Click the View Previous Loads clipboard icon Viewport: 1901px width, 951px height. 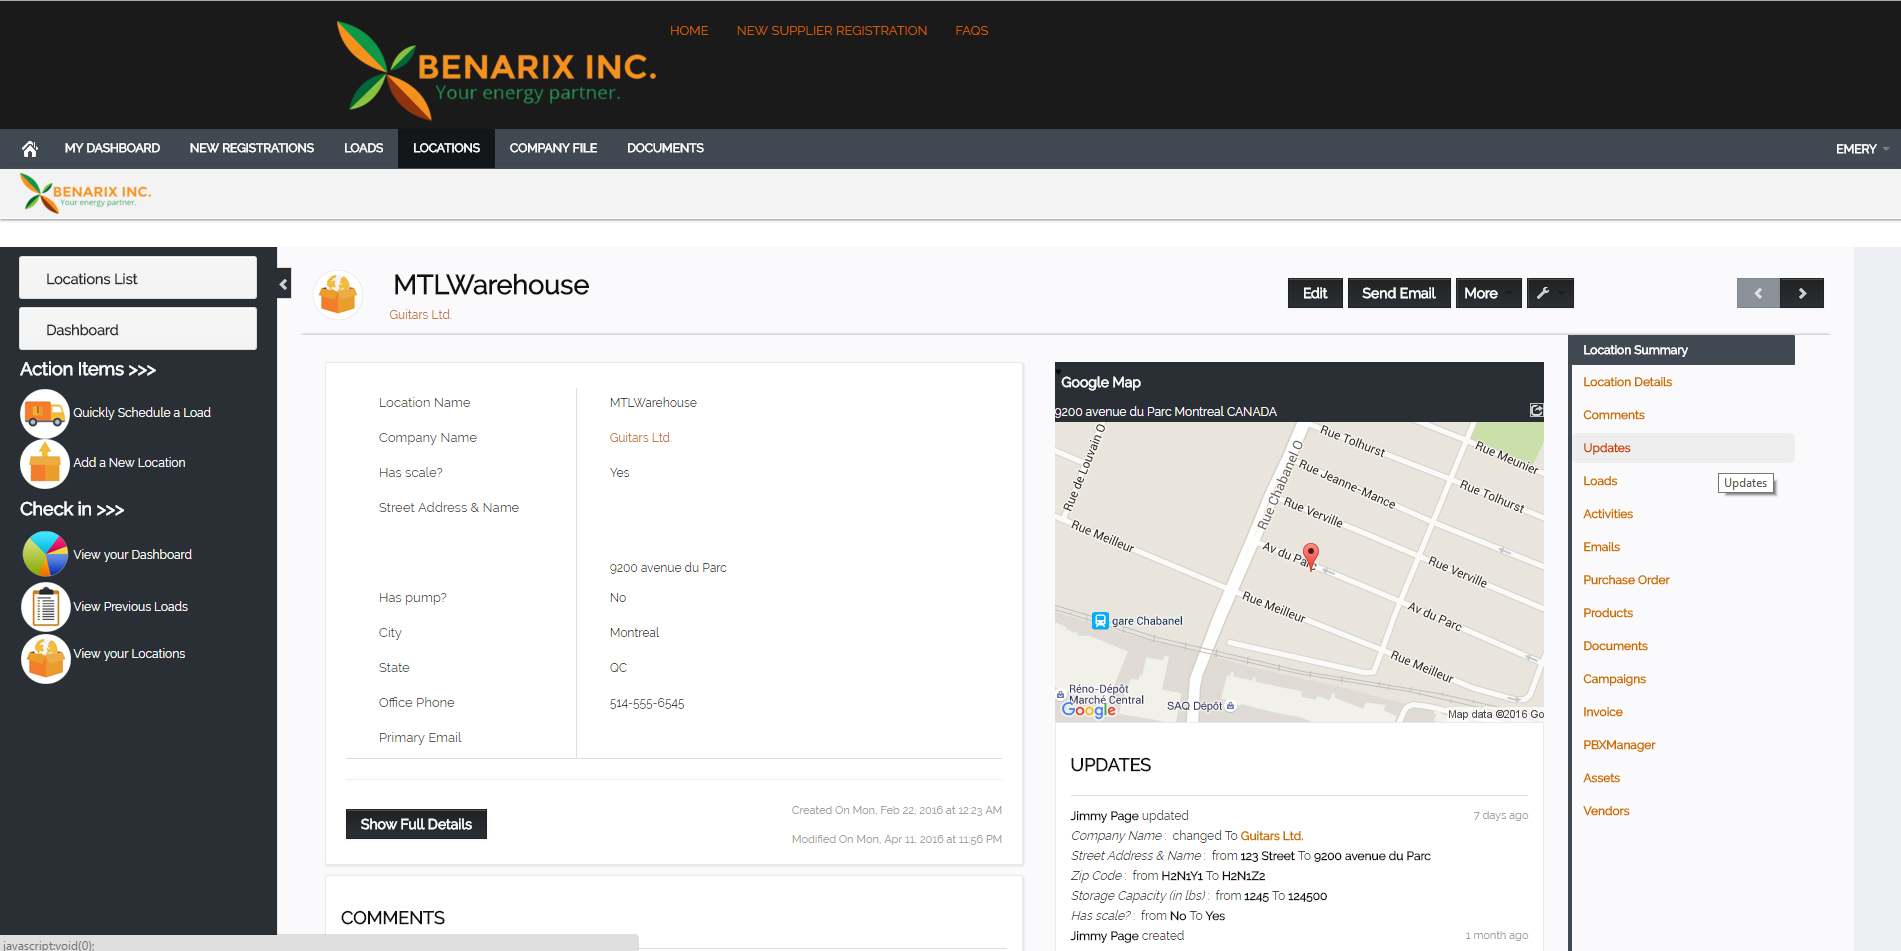45,607
